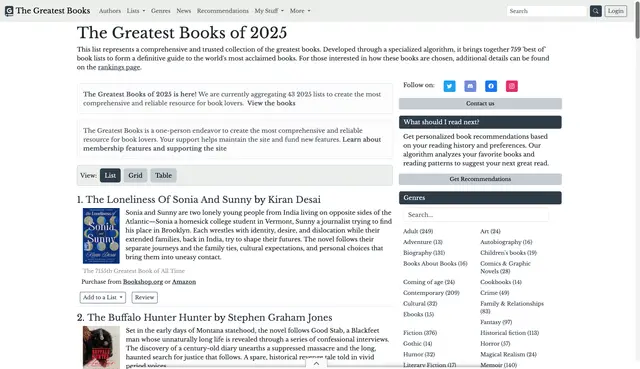640x369 pixels.
Task: Select the Humor (32) genre
Action: click(x=419, y=355)
